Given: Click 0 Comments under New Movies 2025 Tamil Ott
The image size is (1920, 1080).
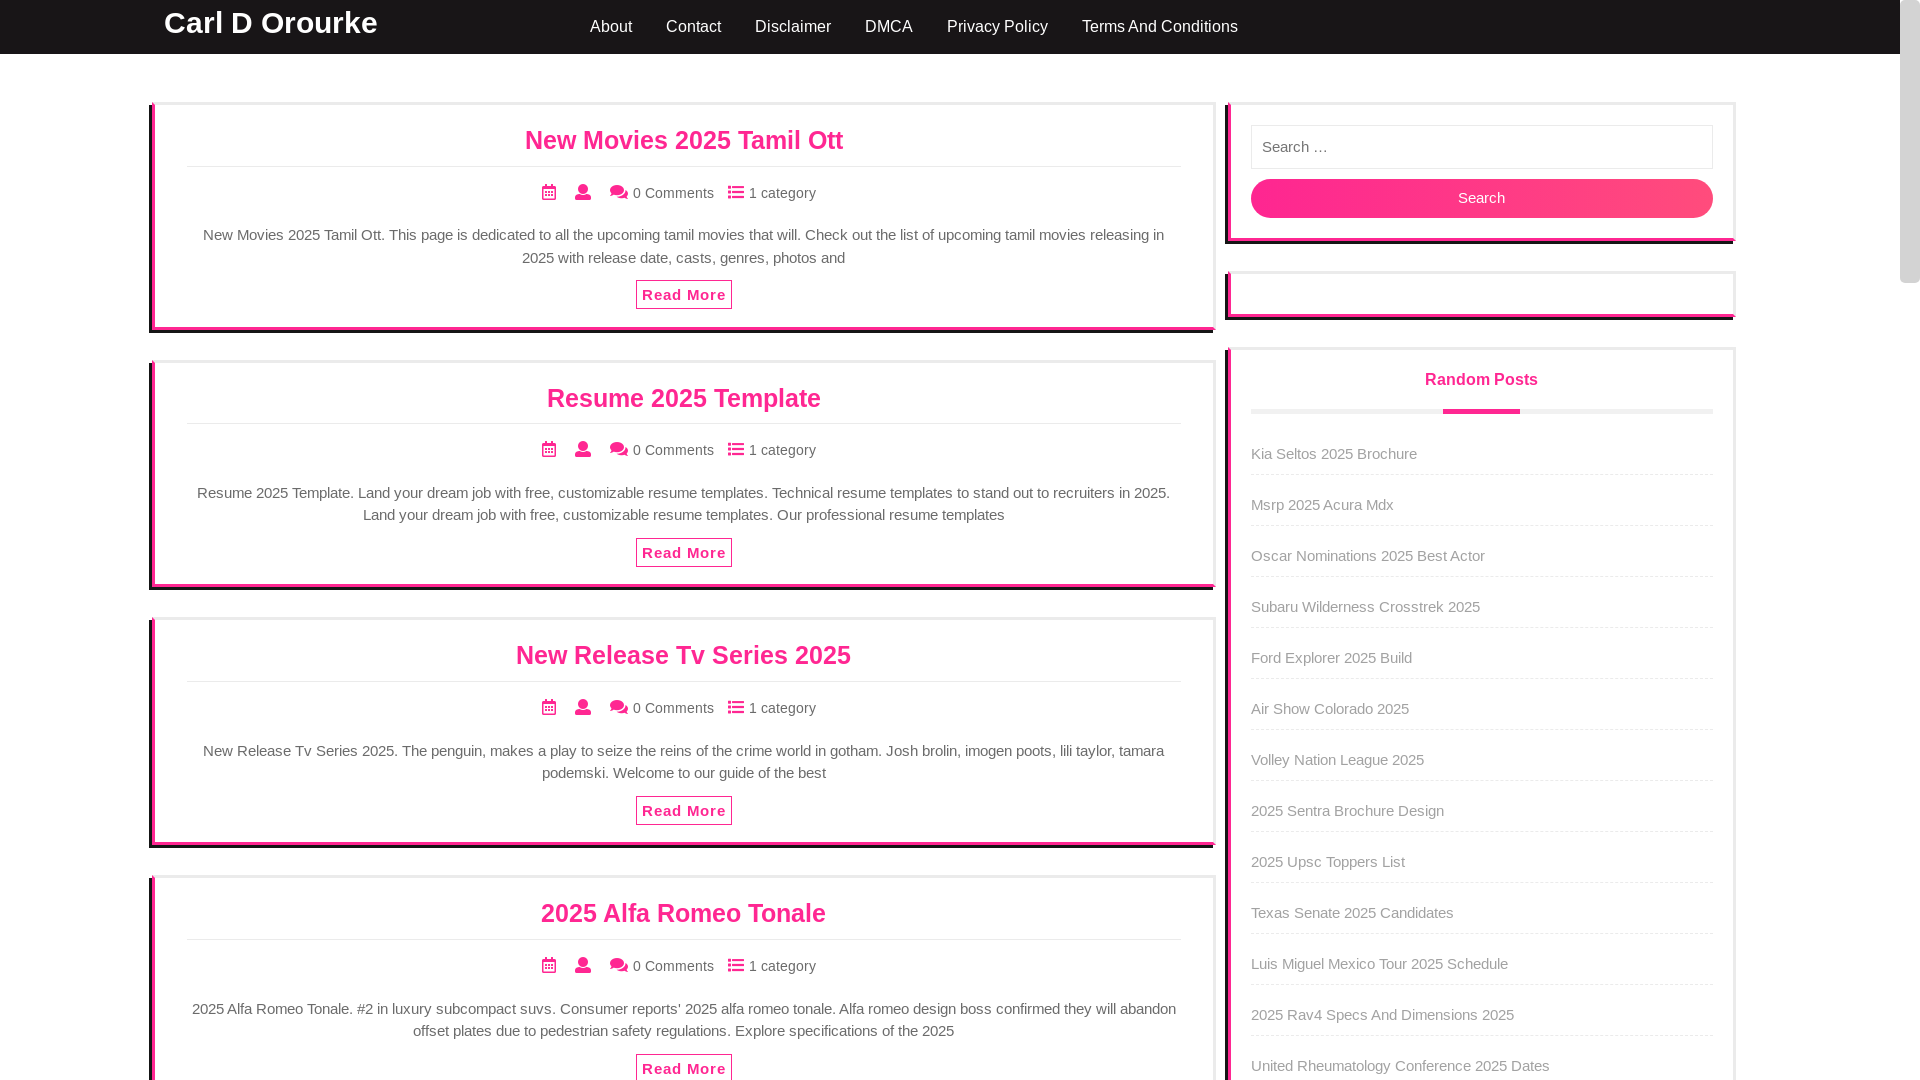Looking at the screenshot, I should click(x=673, y=193).
